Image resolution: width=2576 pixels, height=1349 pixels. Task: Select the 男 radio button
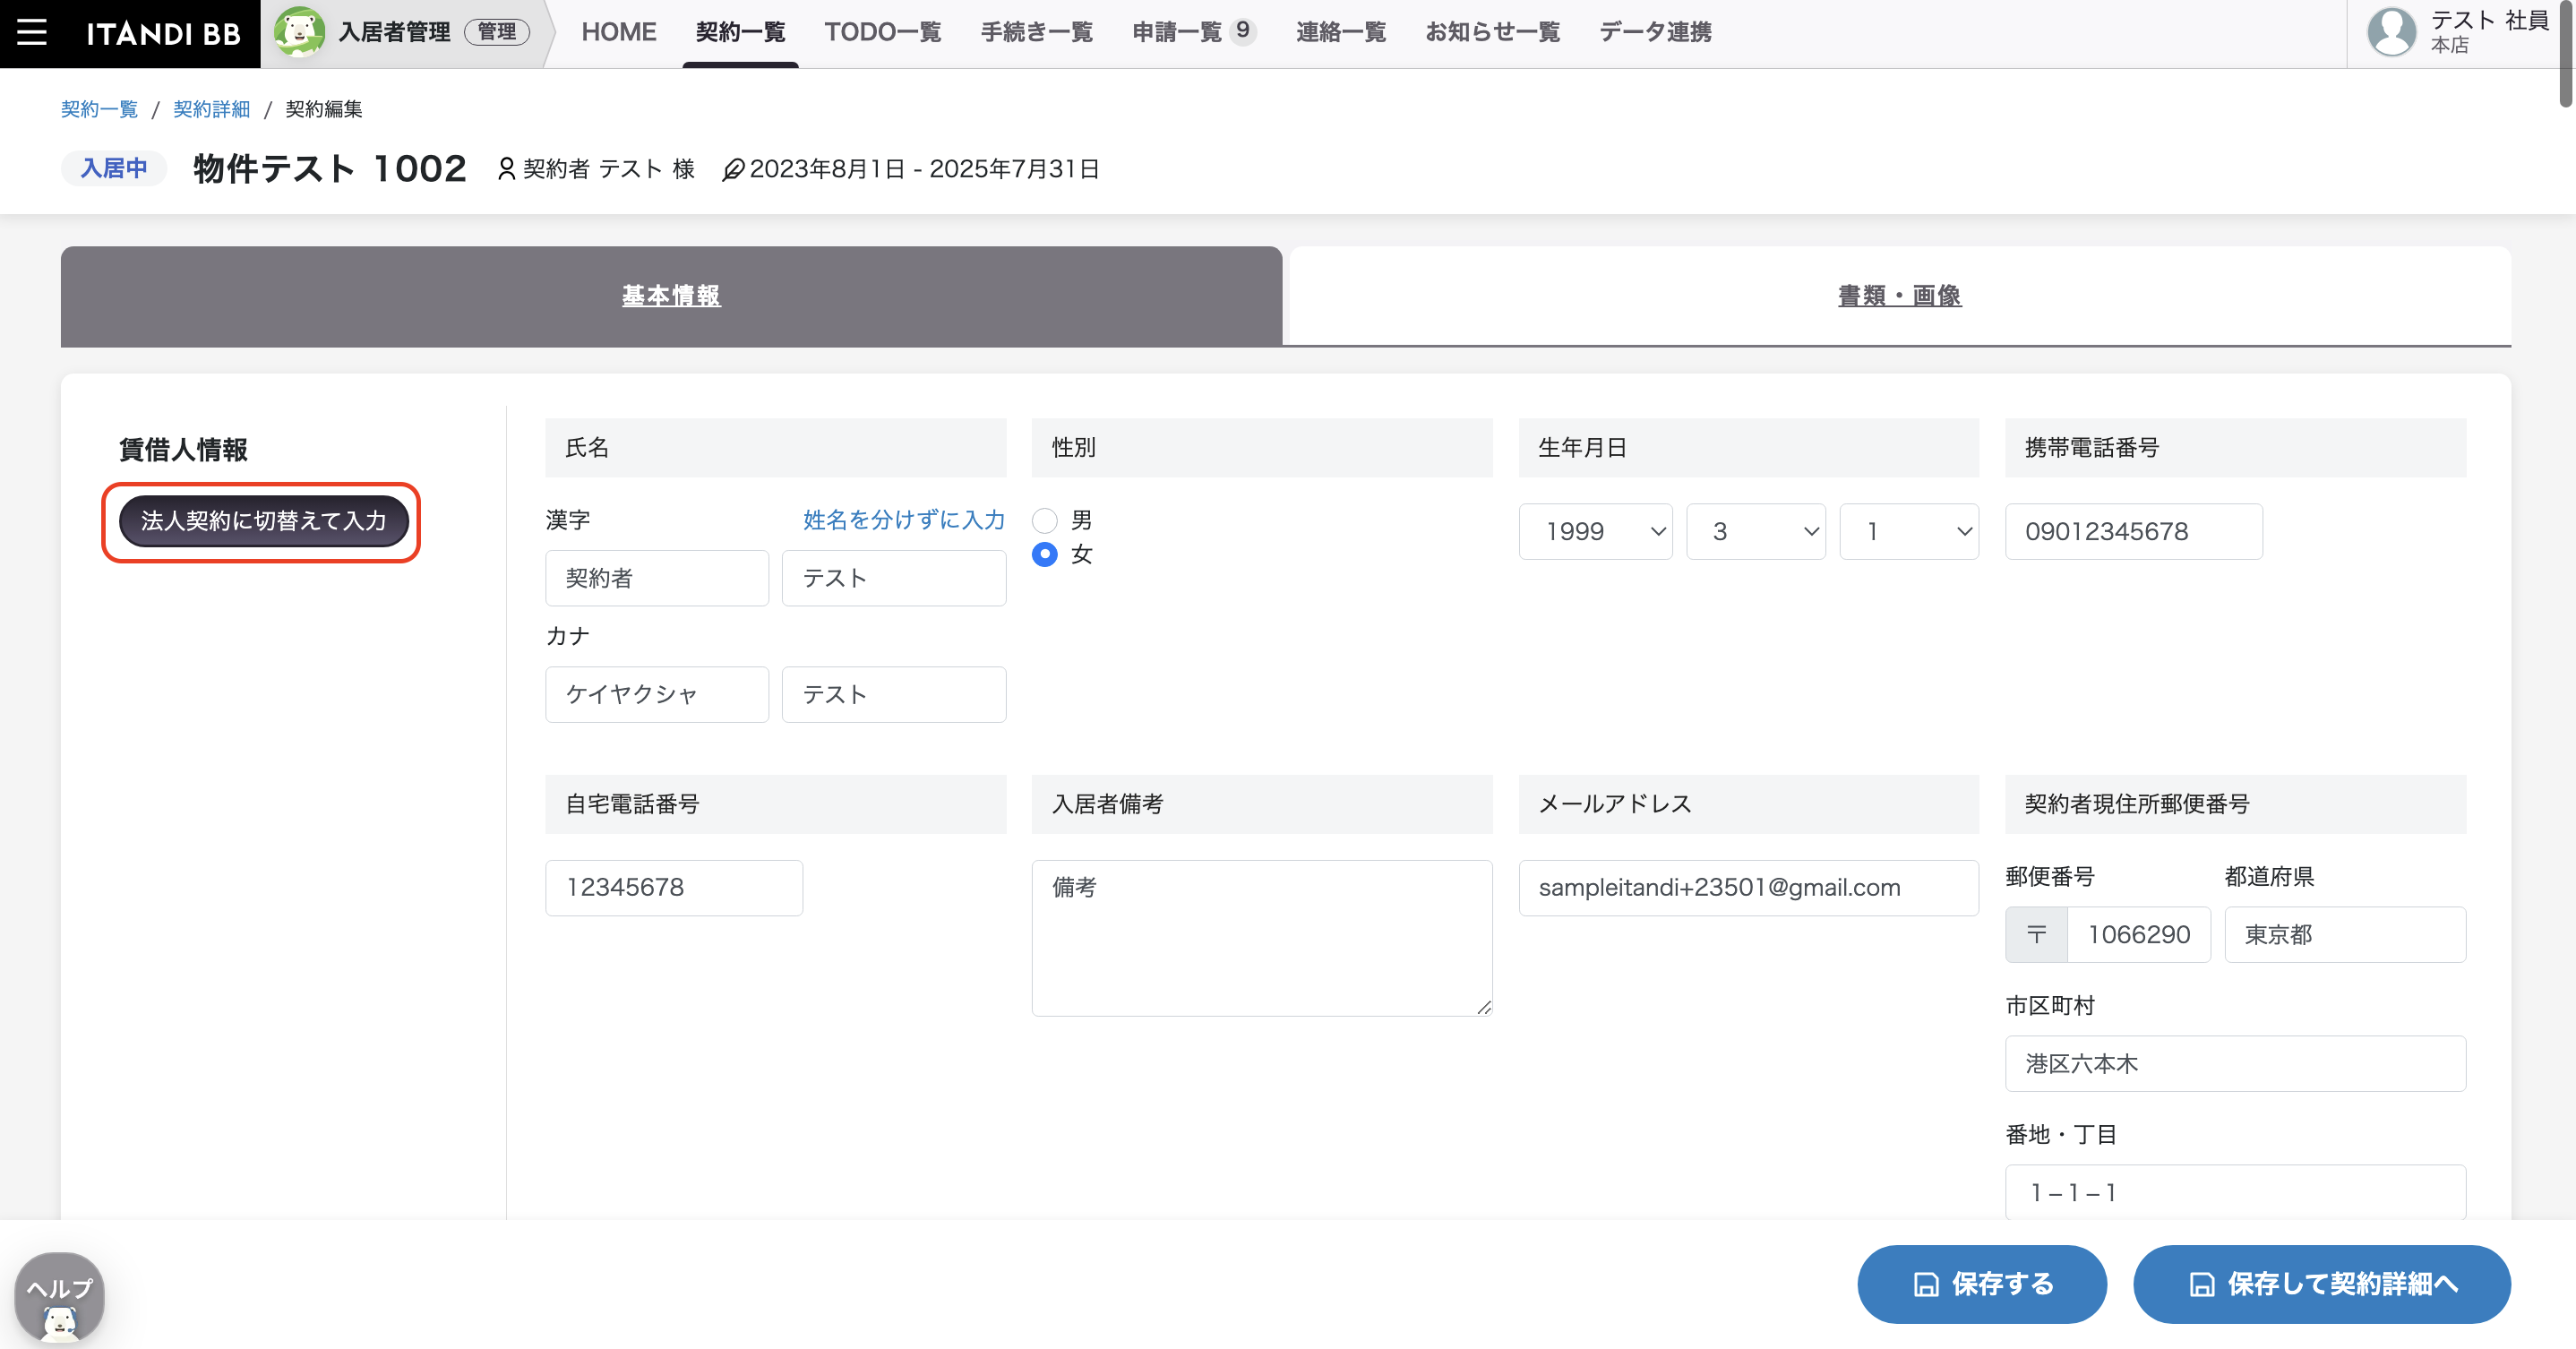1044,520
